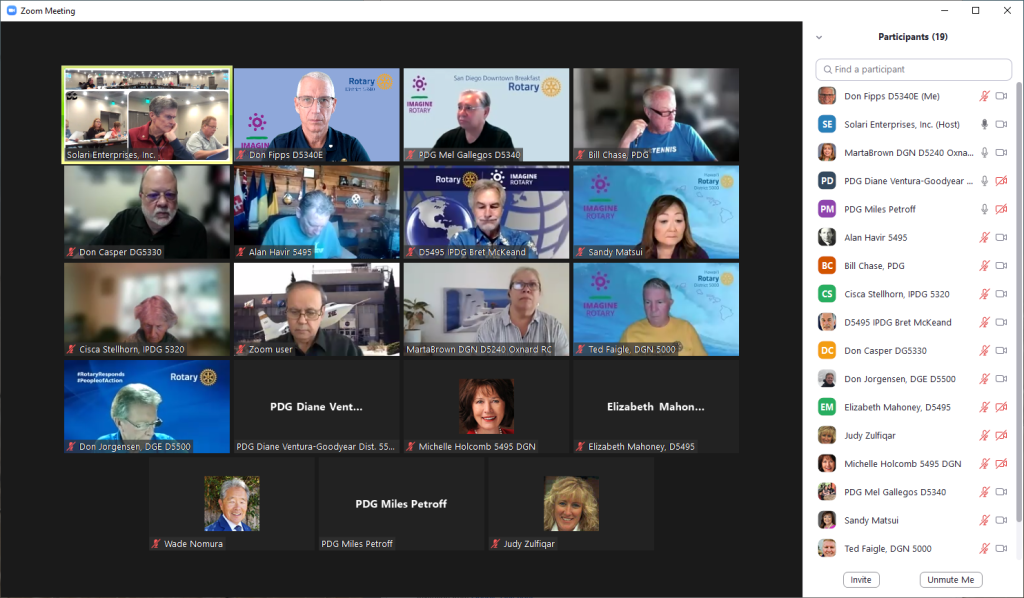Click the camera icon beside MartaBrown DGN
Screen dimensions: 1024x598
[x=1001, y=152]
